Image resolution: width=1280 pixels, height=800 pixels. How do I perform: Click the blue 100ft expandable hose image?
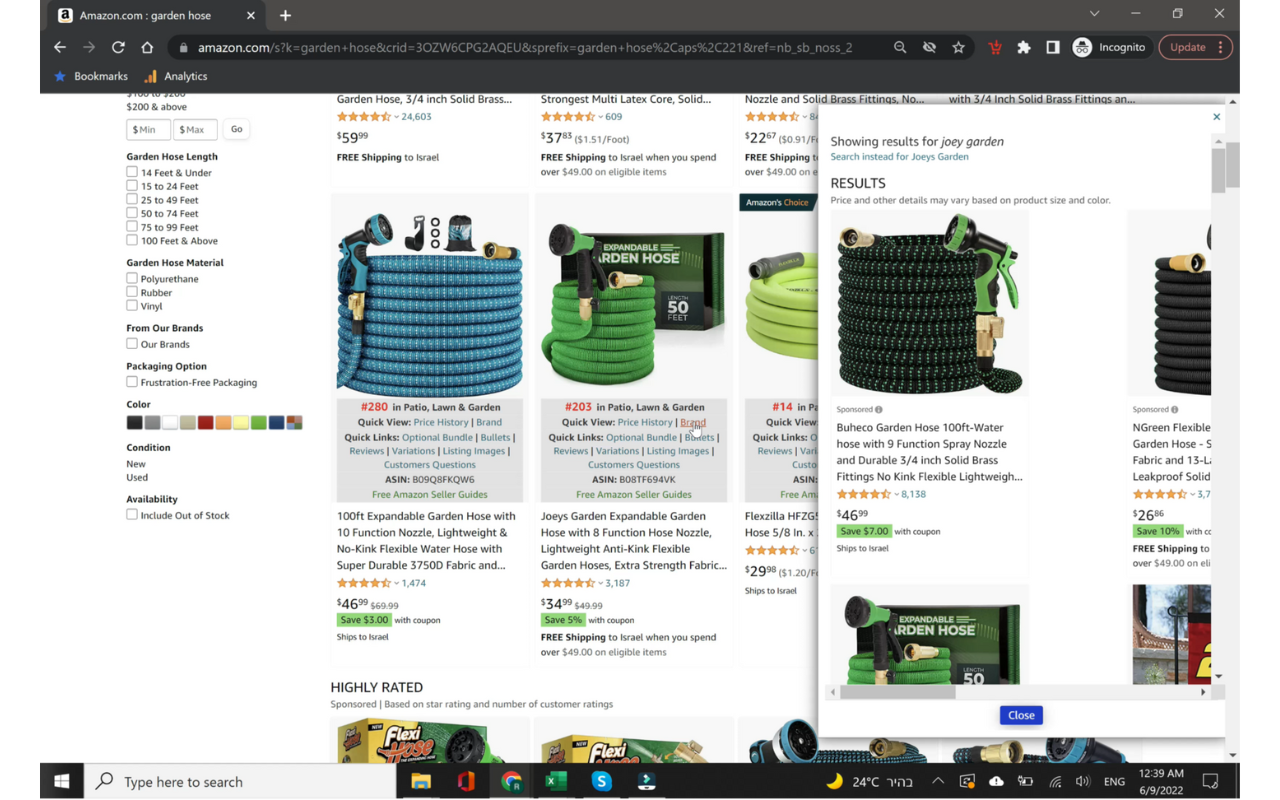click(430, 304)
